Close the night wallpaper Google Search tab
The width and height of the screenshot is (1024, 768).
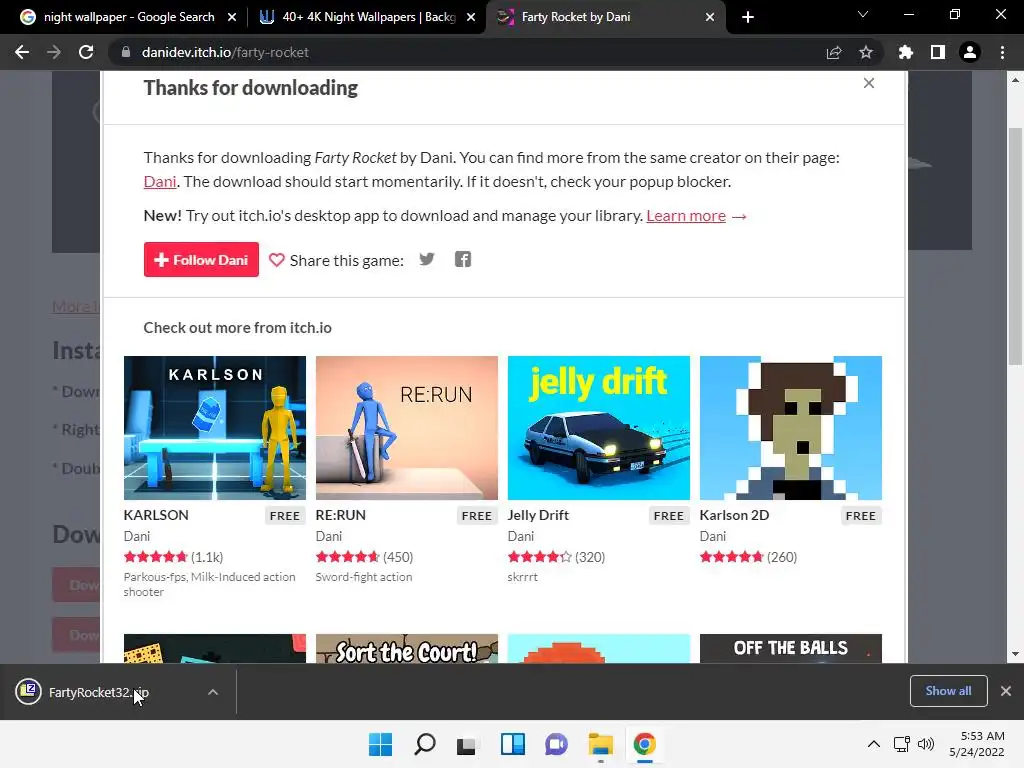[231, 17]
